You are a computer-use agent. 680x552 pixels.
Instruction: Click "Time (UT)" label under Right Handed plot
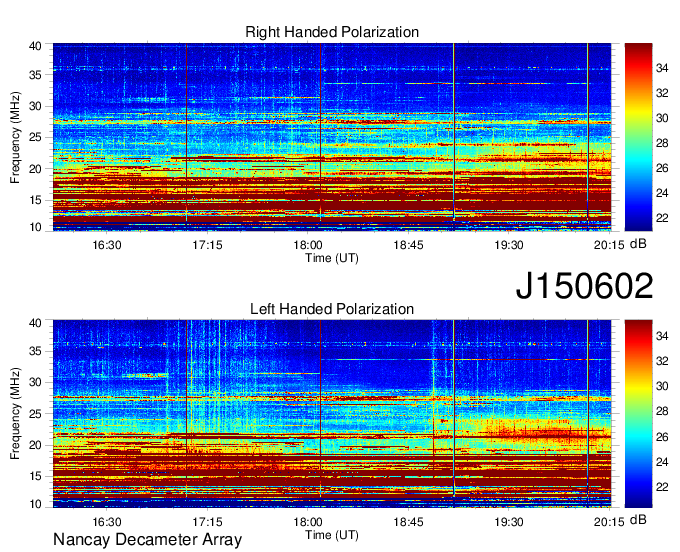332,258
